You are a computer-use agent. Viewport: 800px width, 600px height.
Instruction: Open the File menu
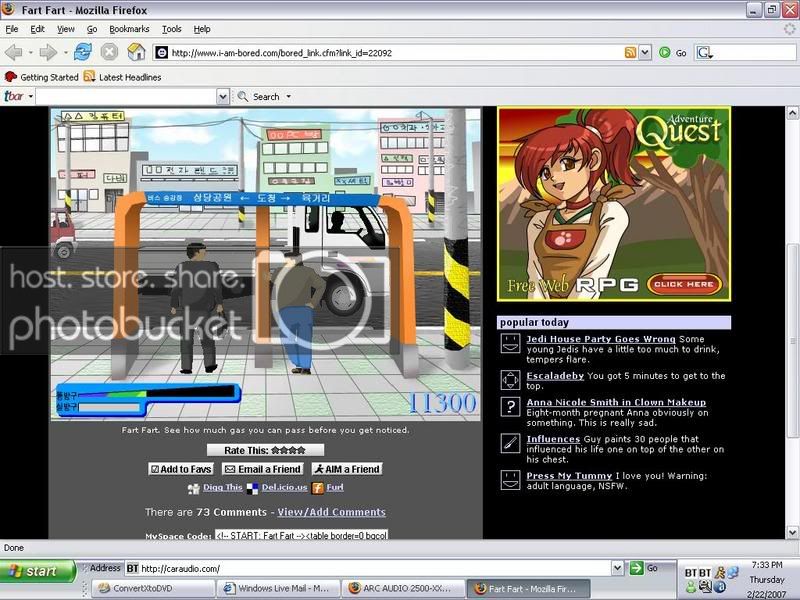point(12,29)
